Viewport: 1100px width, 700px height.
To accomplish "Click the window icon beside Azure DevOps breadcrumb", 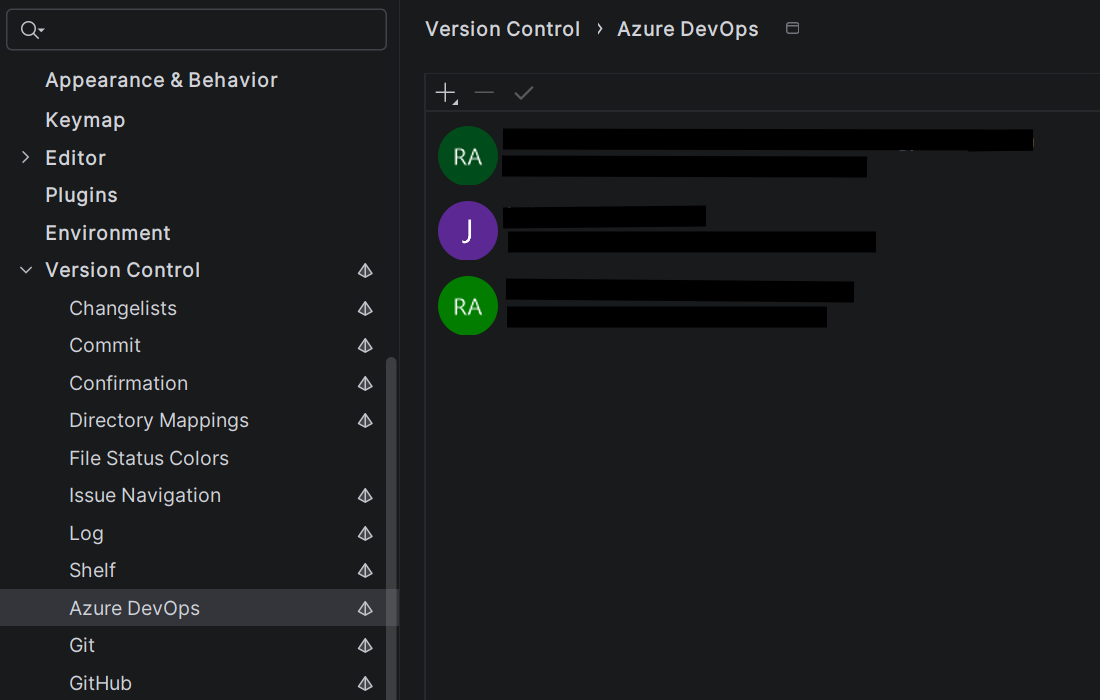I will click(792, 28).
